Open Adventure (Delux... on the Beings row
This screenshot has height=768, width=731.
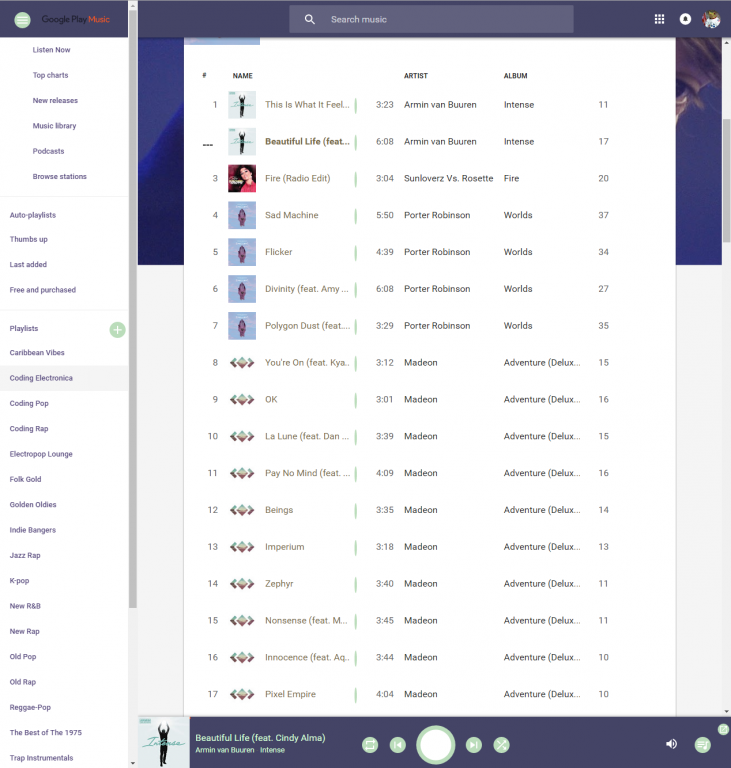coord(542,510)
